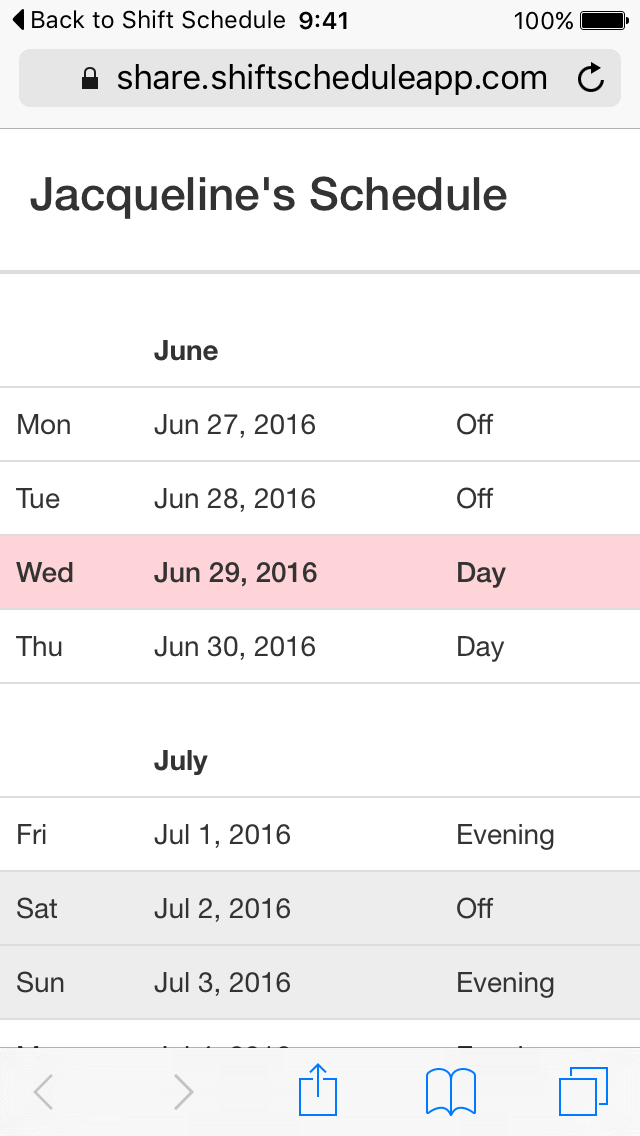Select the Tue Jun 28 Off row
The image size is (640, 1136).
[x=320, y=498]
